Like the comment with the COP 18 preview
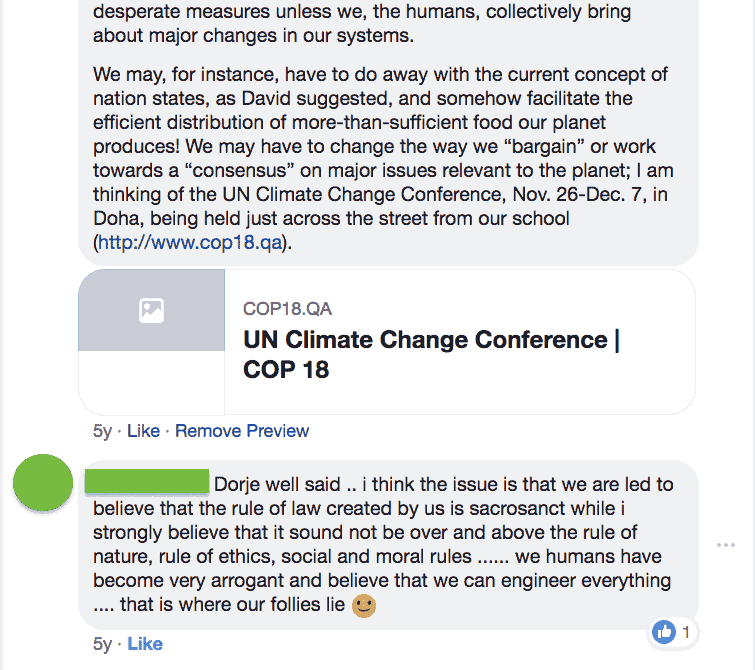 [x=143, y=431]
